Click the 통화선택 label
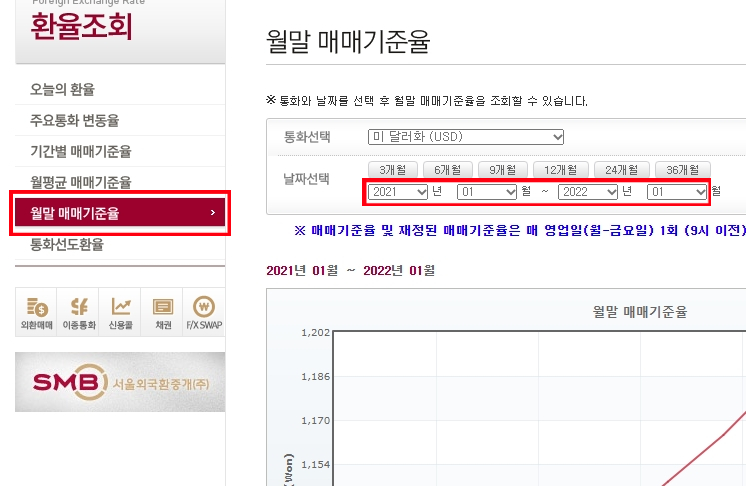 point(307,137)
